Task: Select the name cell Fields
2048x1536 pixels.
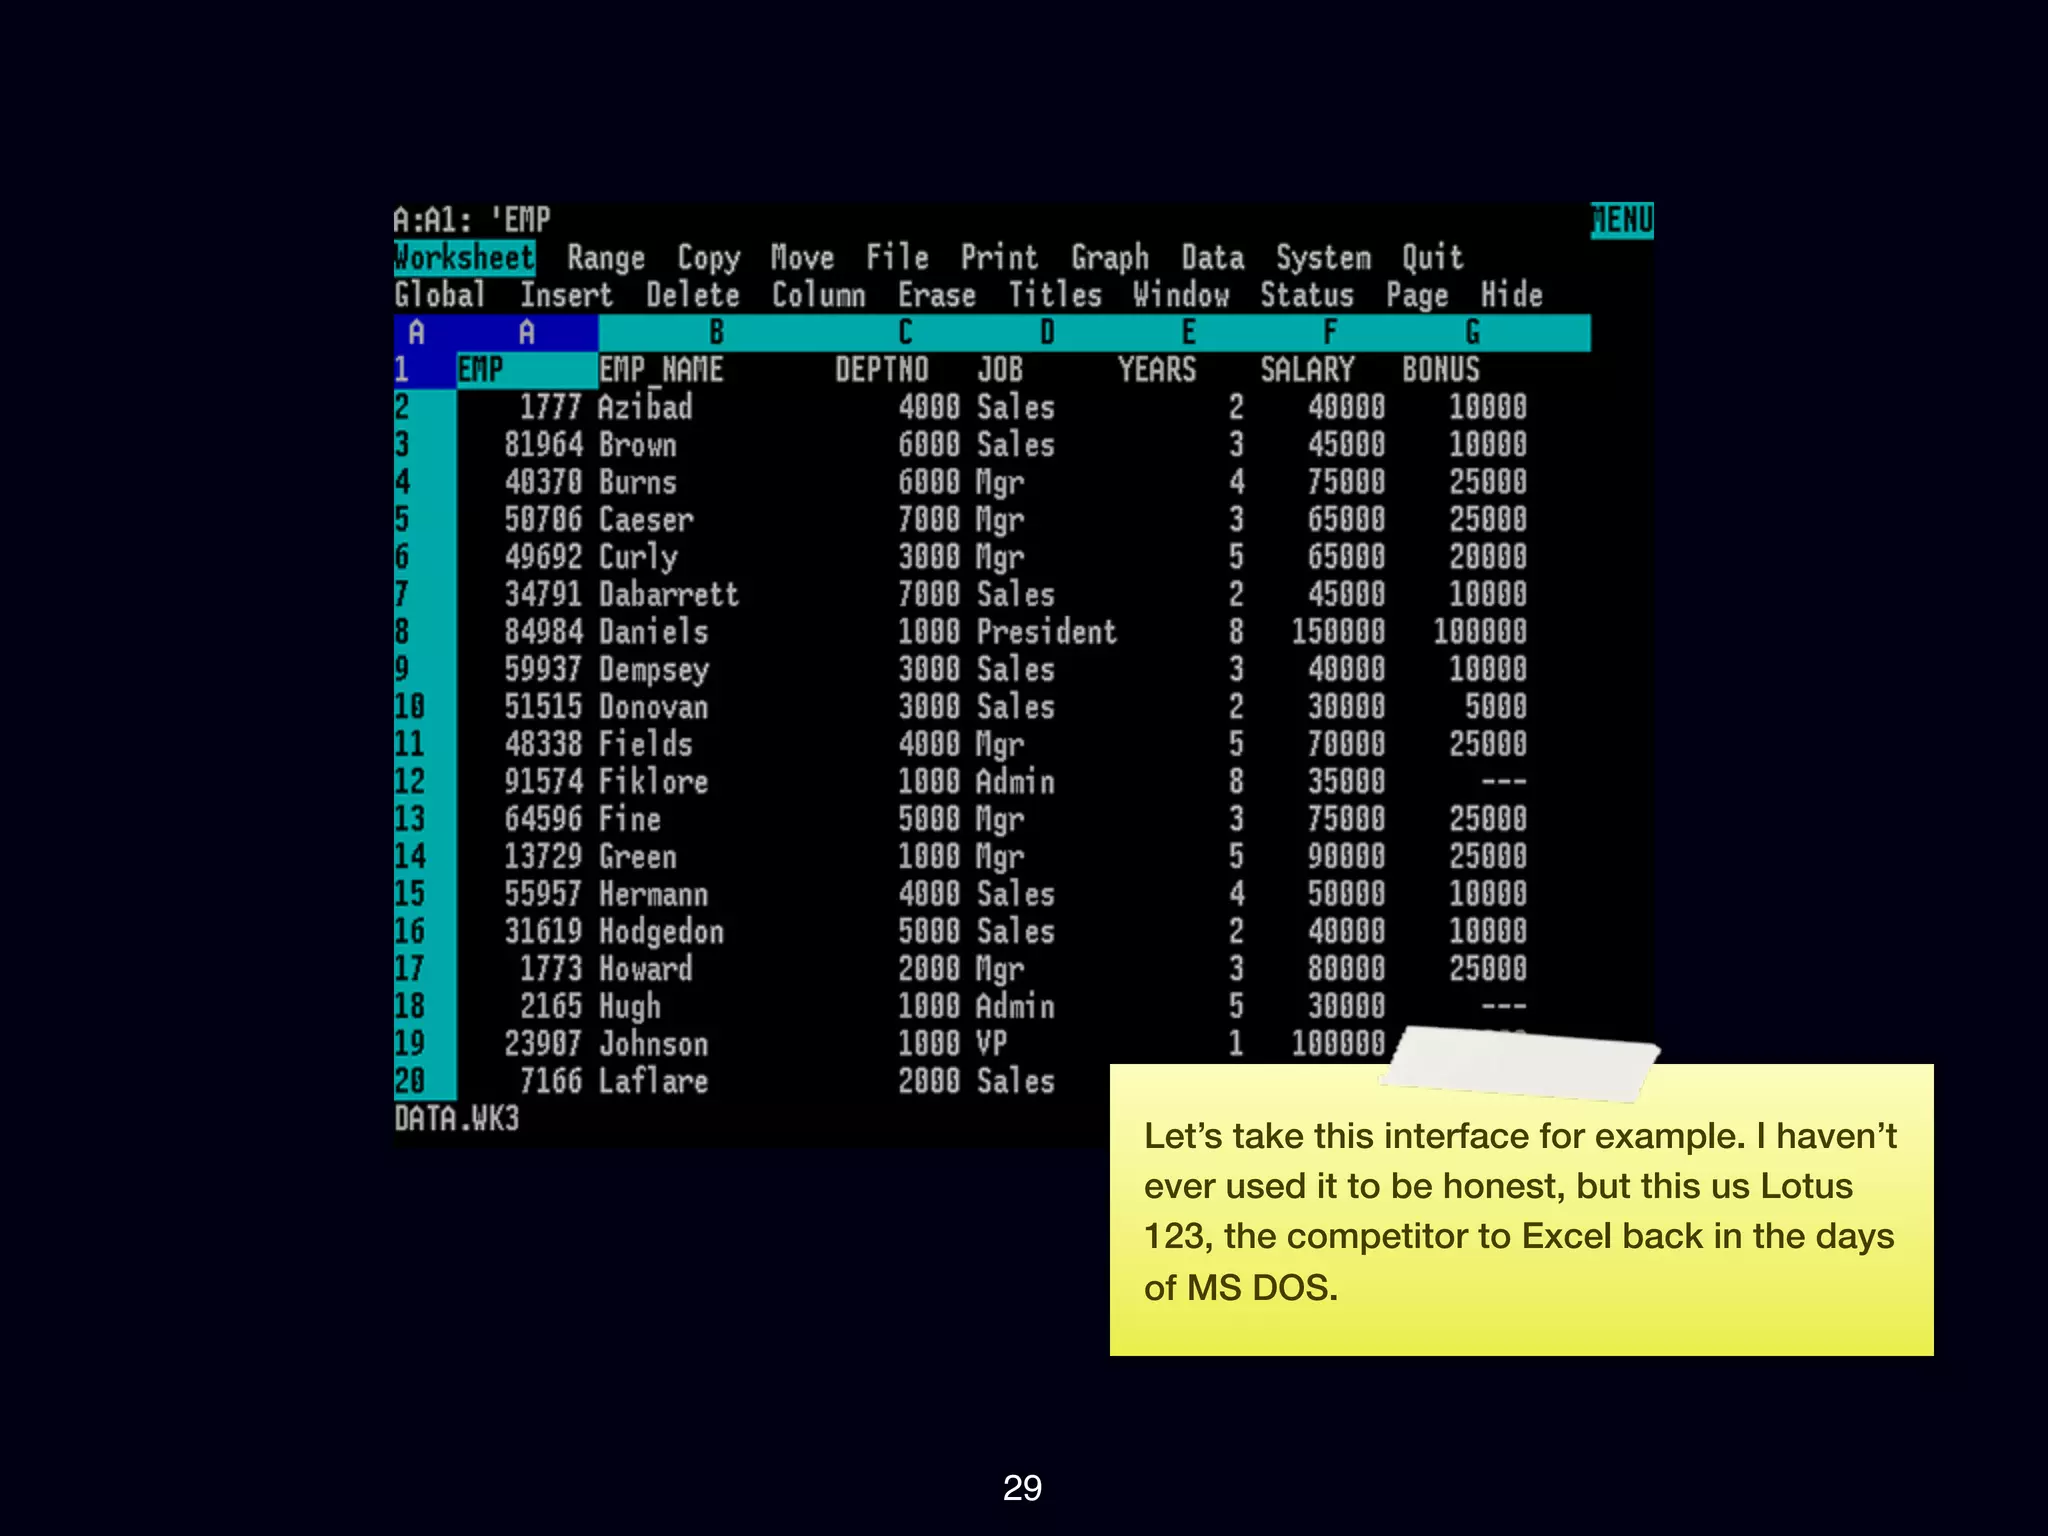Action: (646, 744)
